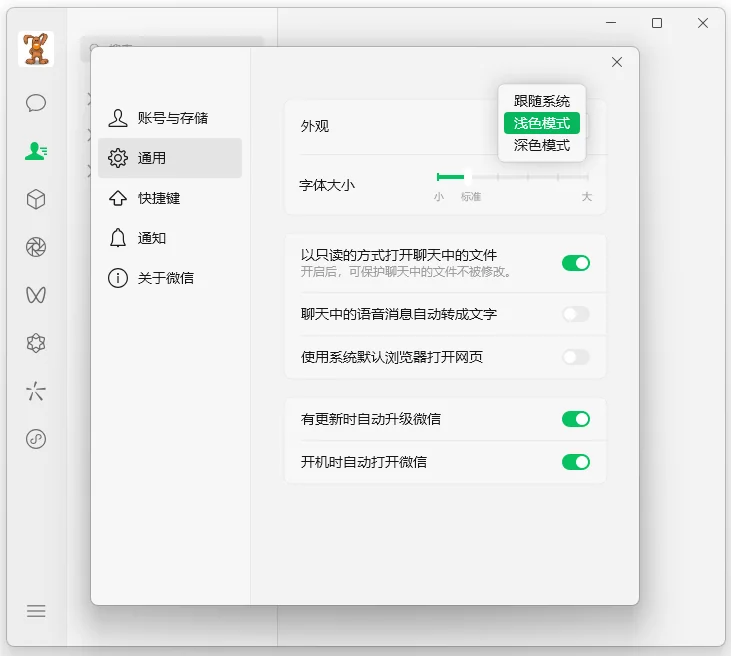
Task: Click 开启后，可保护聊天中的文件不被修改 description text
Action: (405, 272)
